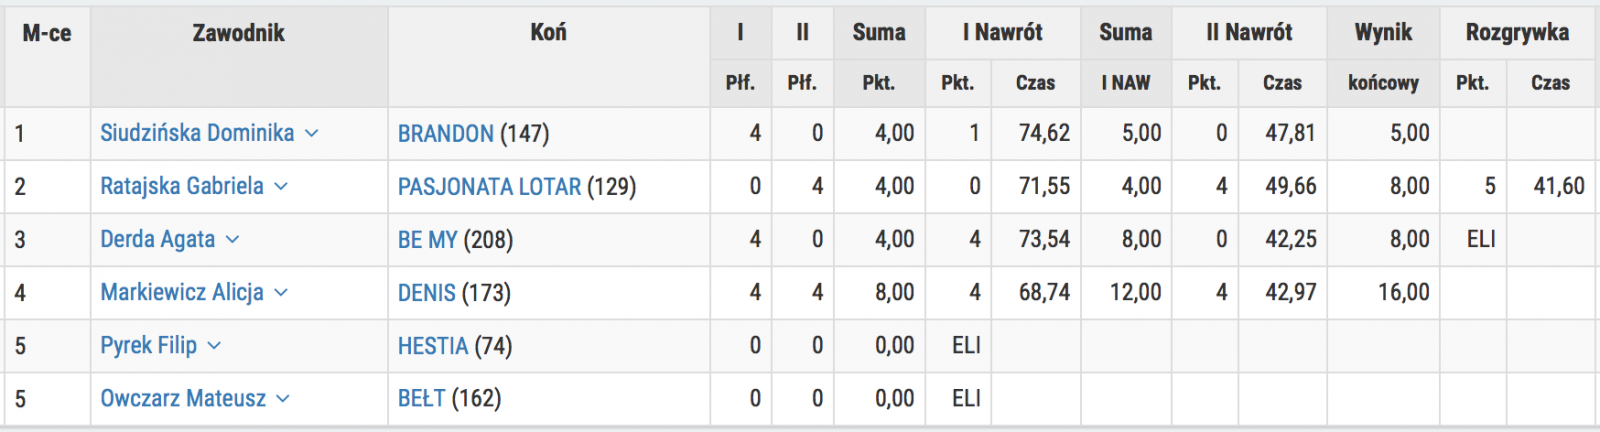Expand chevron next to Pyrek Filip

(214, 345)
